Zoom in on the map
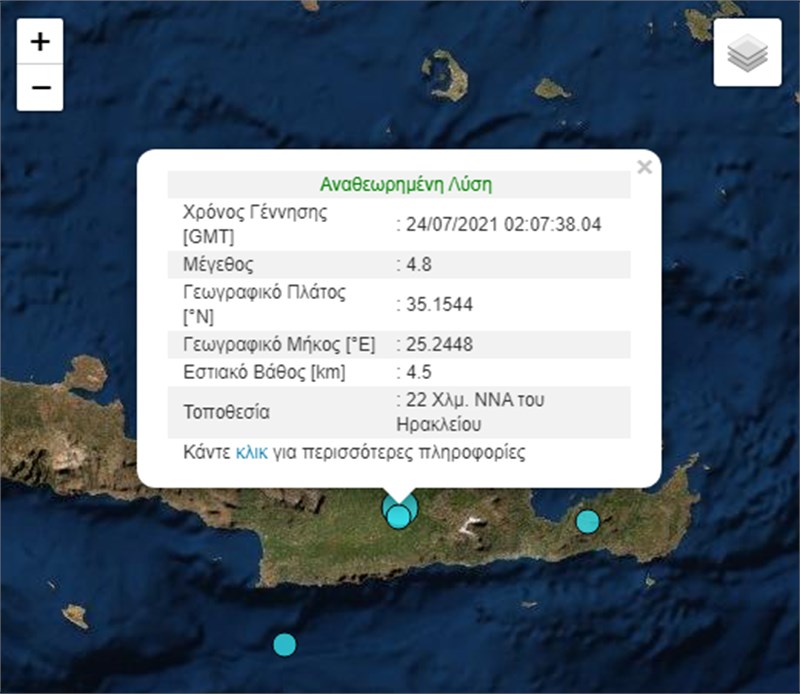Viewport: 800px width, 694px height. tap(40, 42)
